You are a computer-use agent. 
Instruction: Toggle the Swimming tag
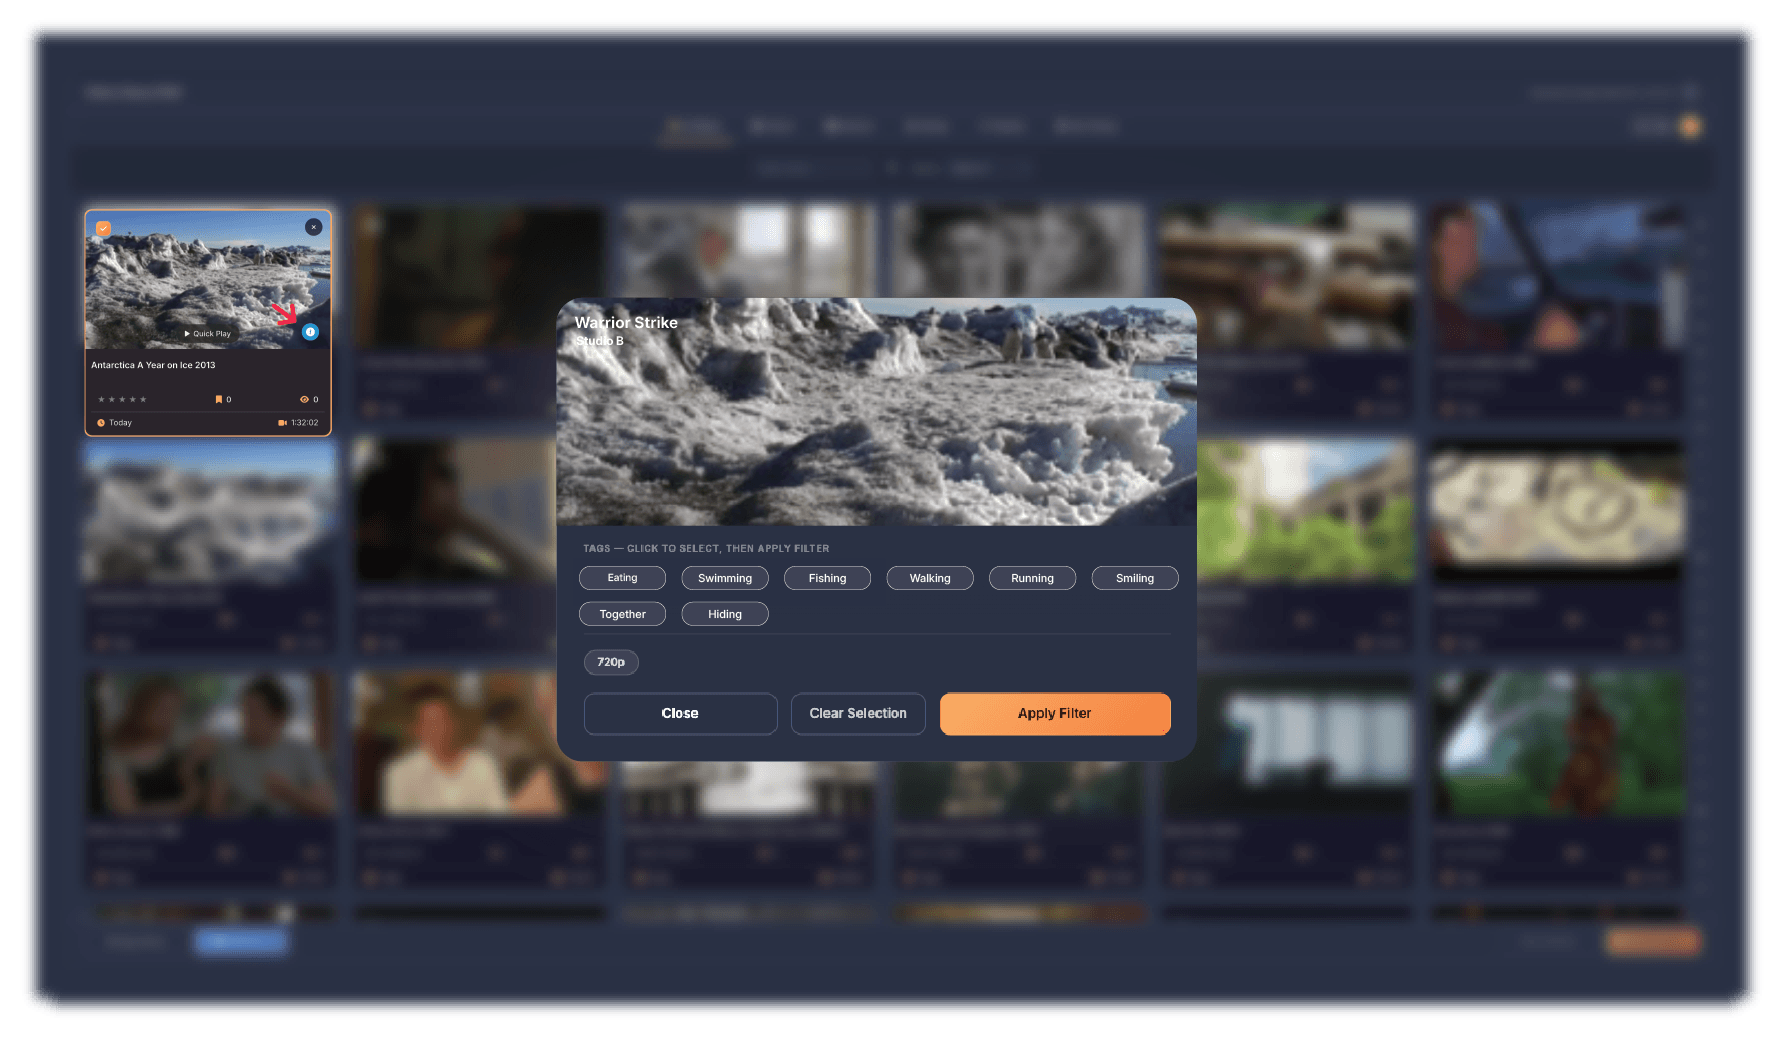click(724, 578)
